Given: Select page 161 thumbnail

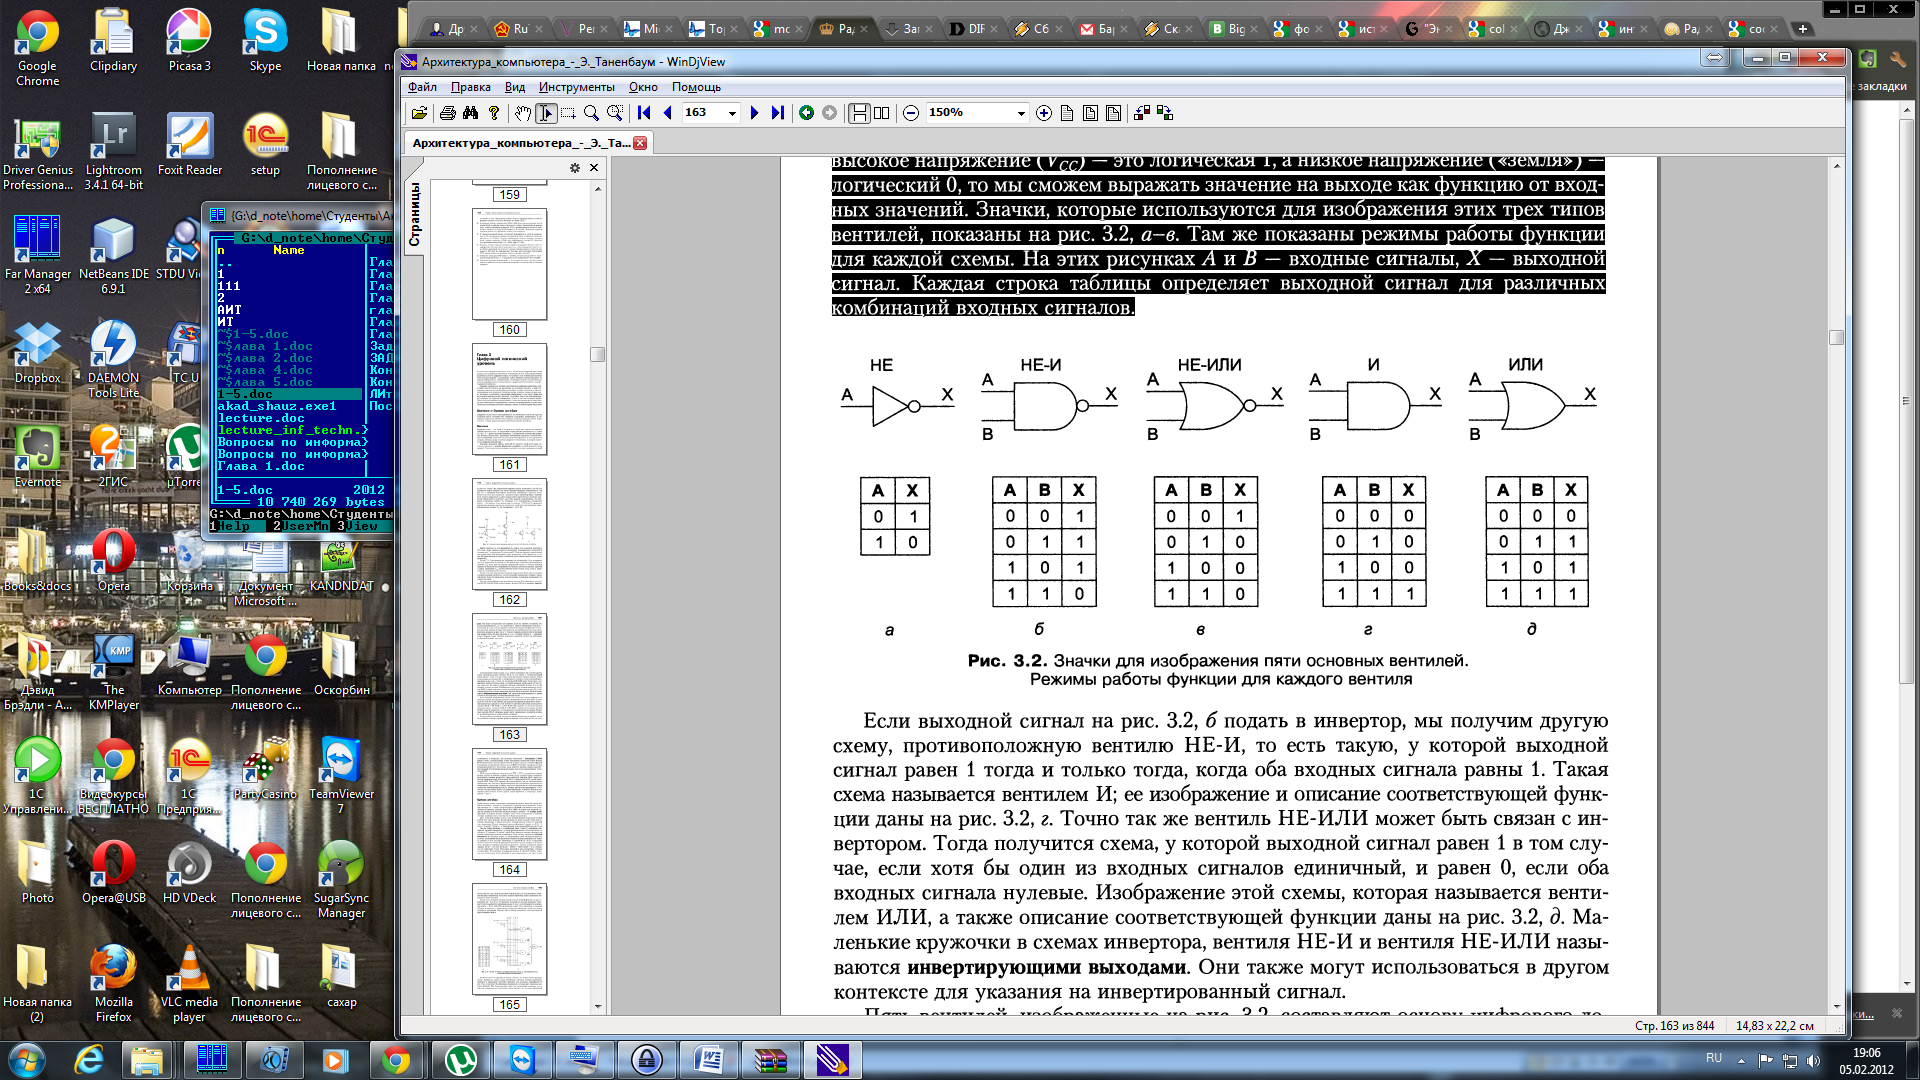Looking at the screenshot, I should (x=510, y=400).
